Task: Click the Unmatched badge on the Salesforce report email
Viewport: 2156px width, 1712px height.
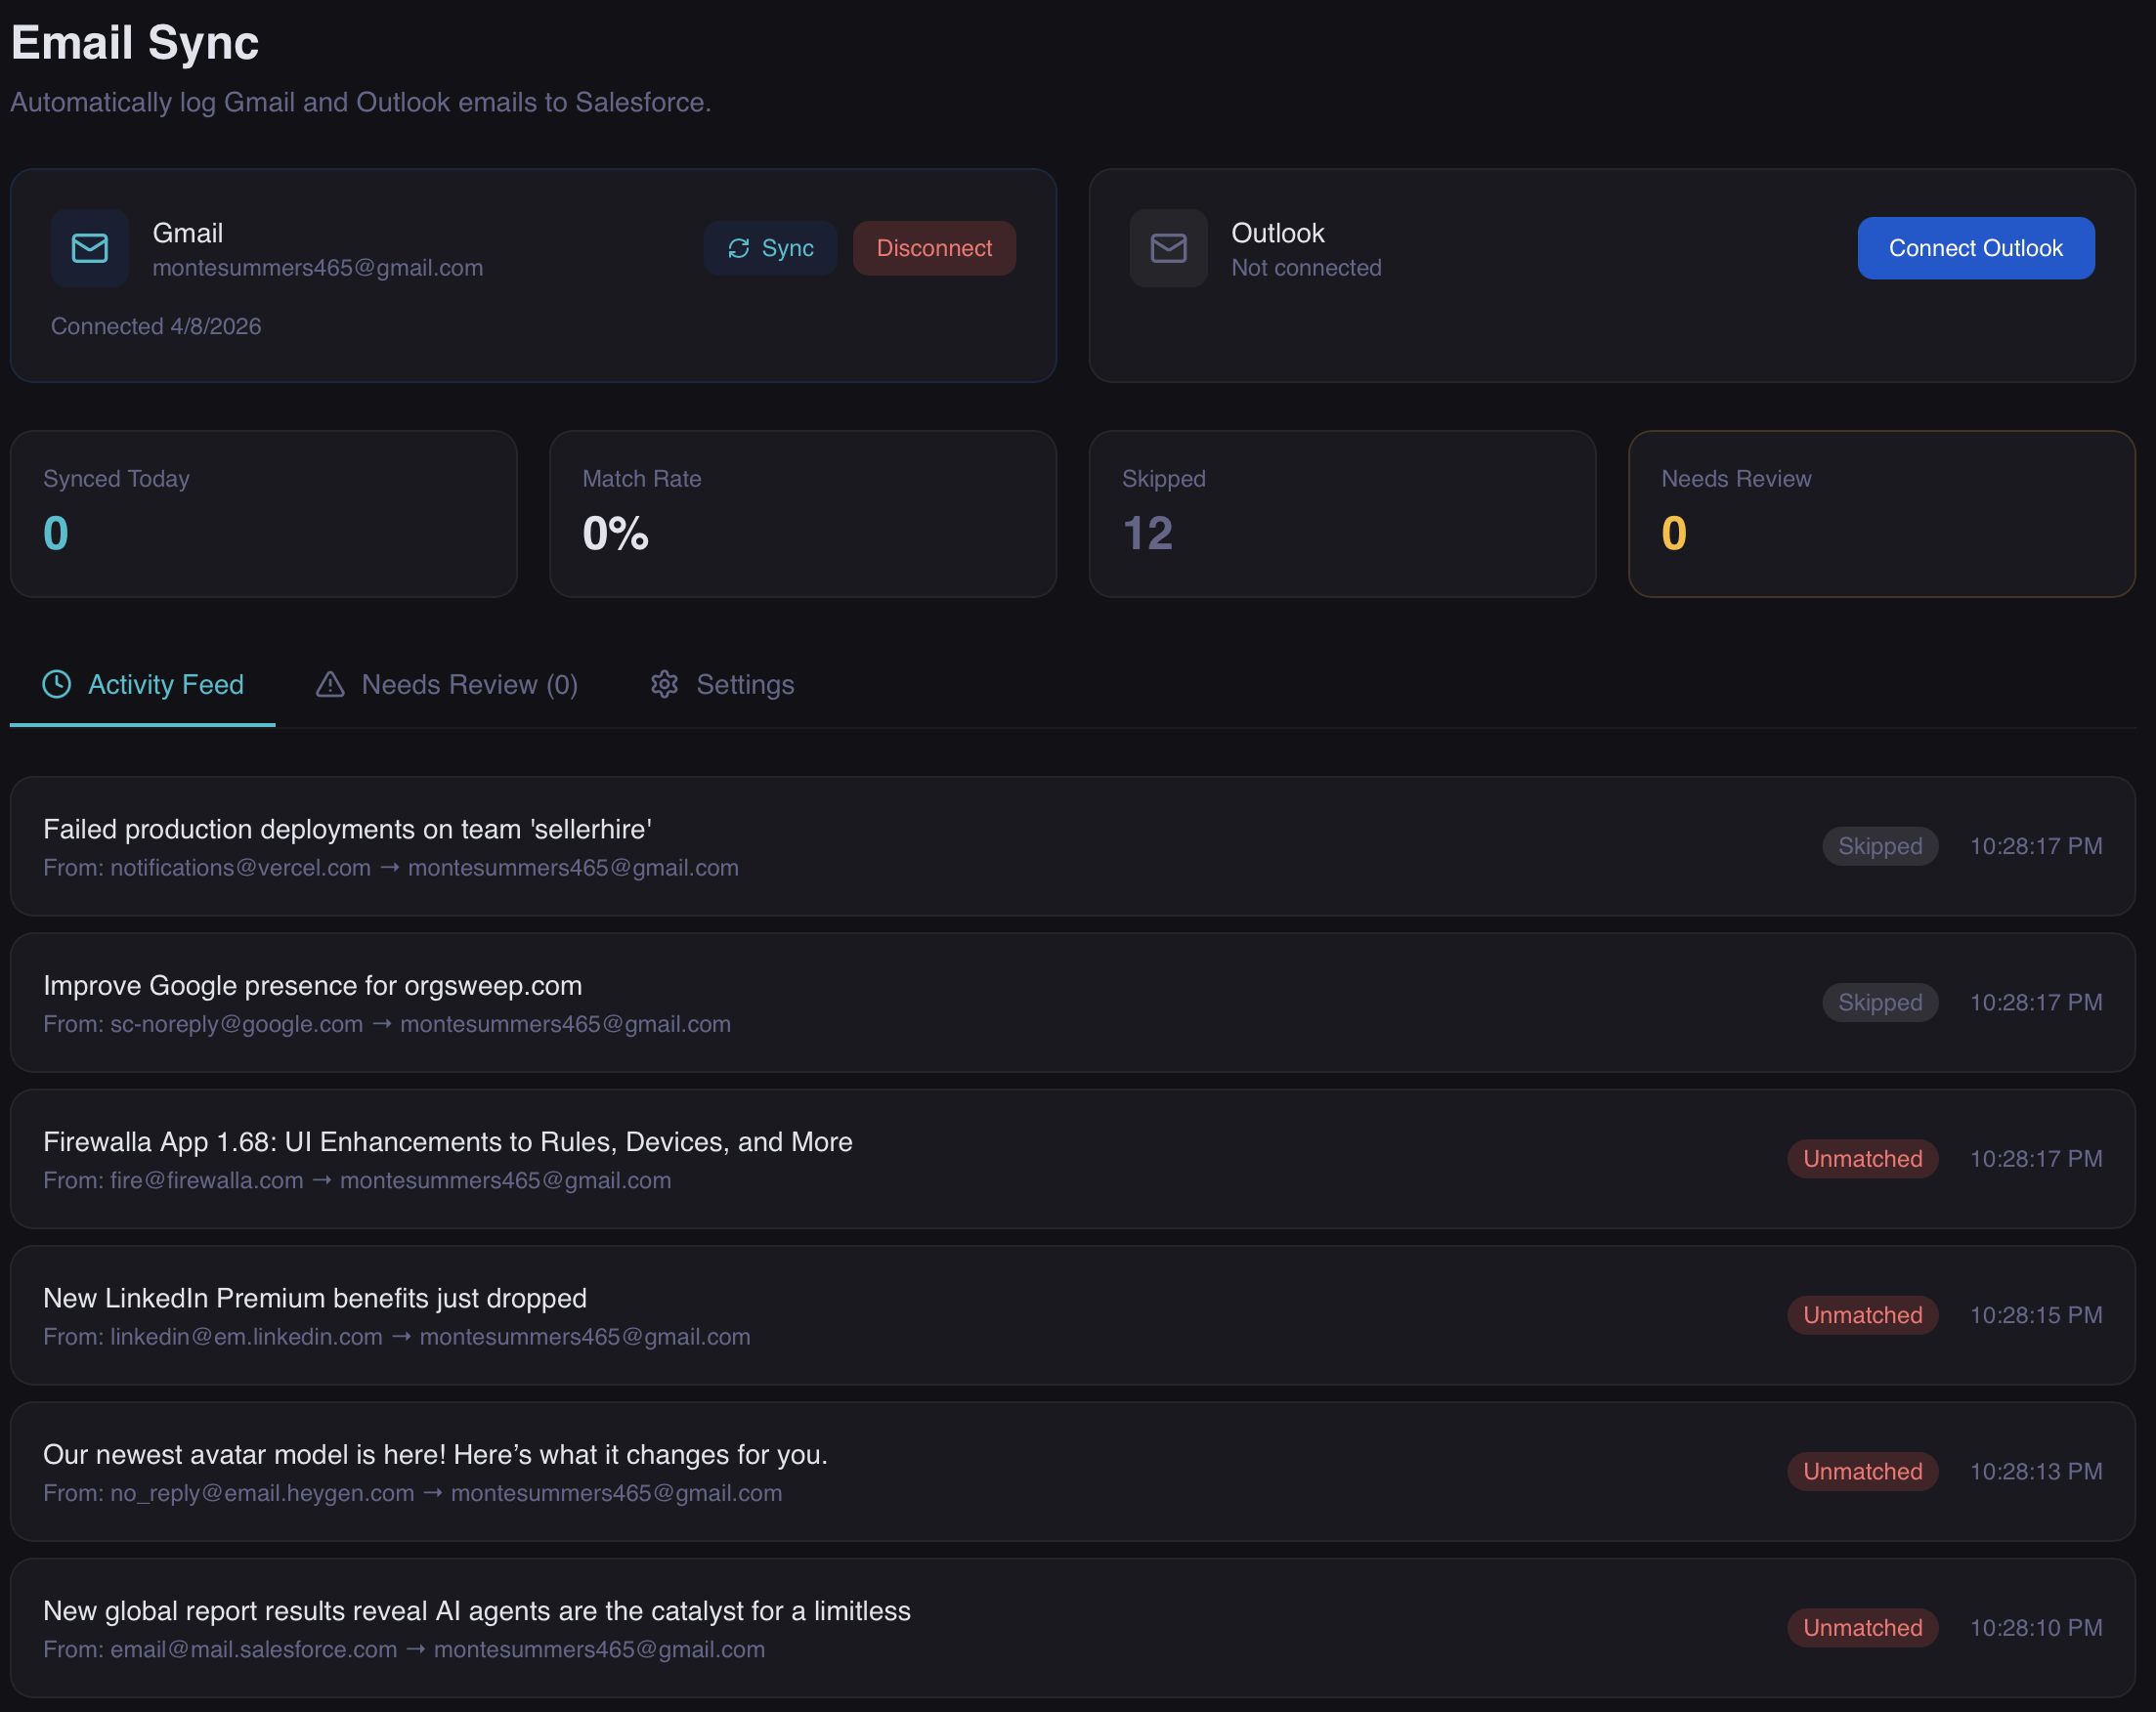Action: coord(1862,1627)
